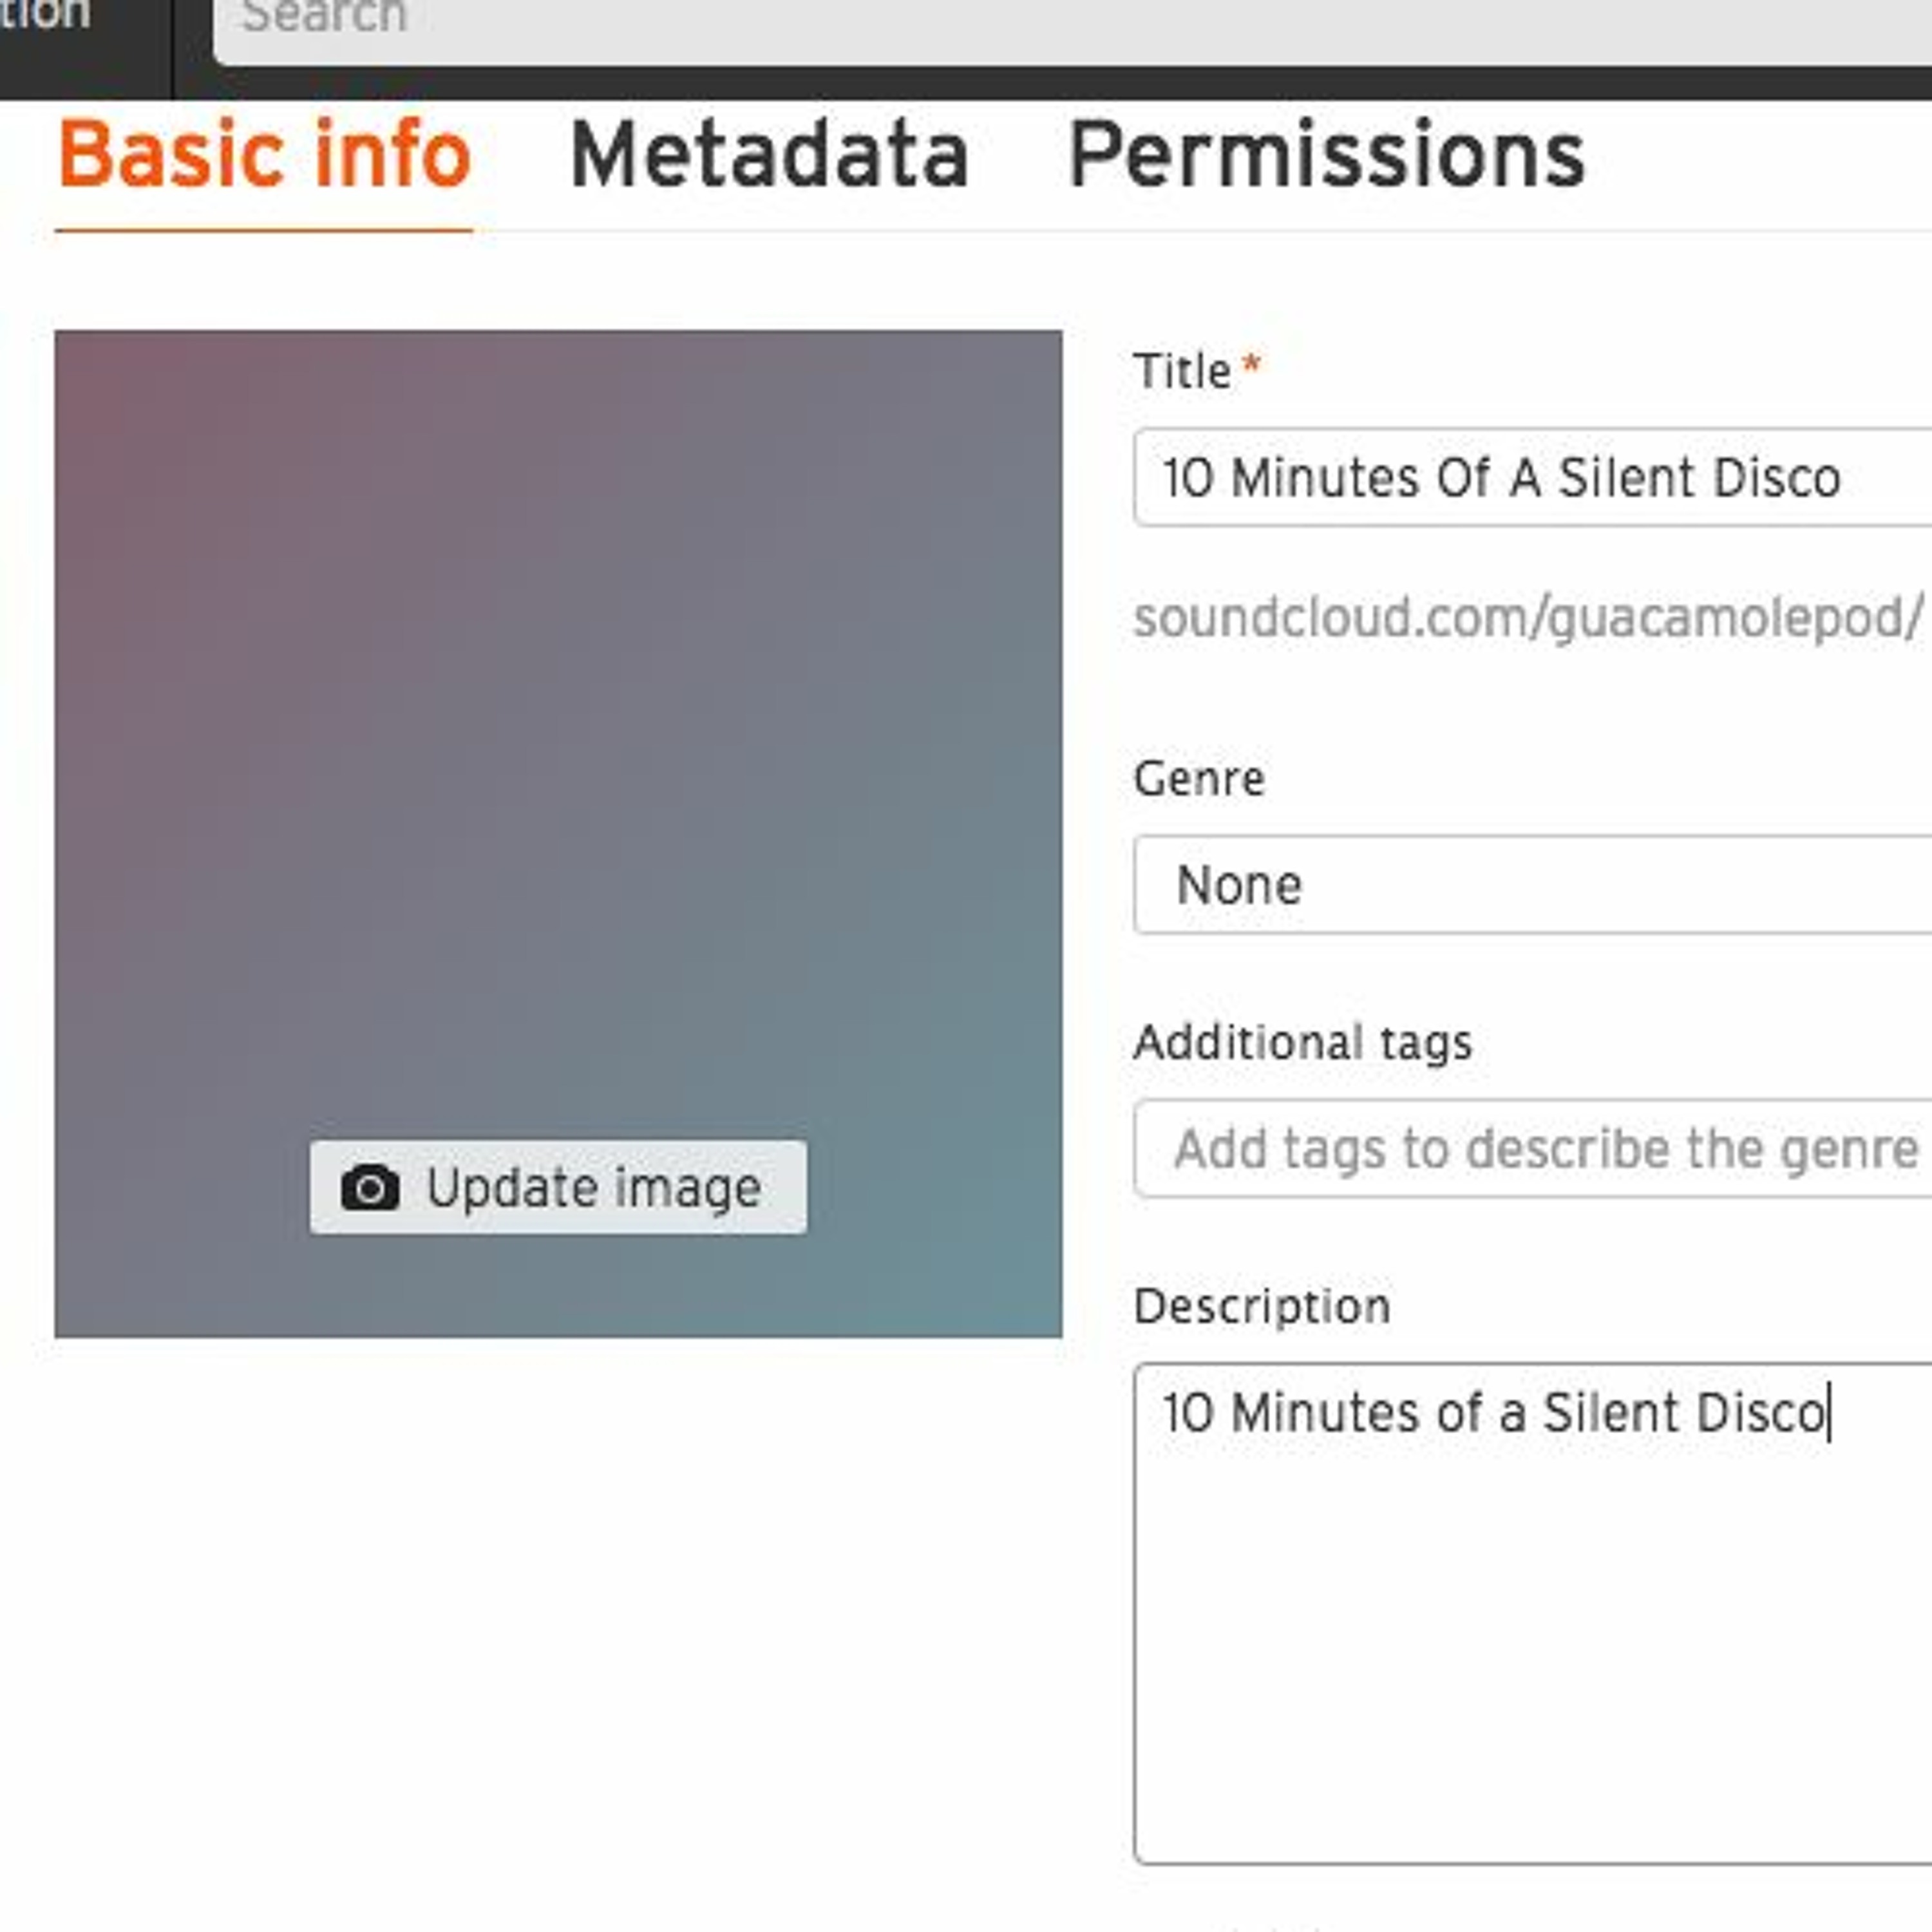Screen dimensions: 1932x1932
Task: Click the soundcloud.com/guacamolepod/ permalink text
Action: [x=1526, y=617]
